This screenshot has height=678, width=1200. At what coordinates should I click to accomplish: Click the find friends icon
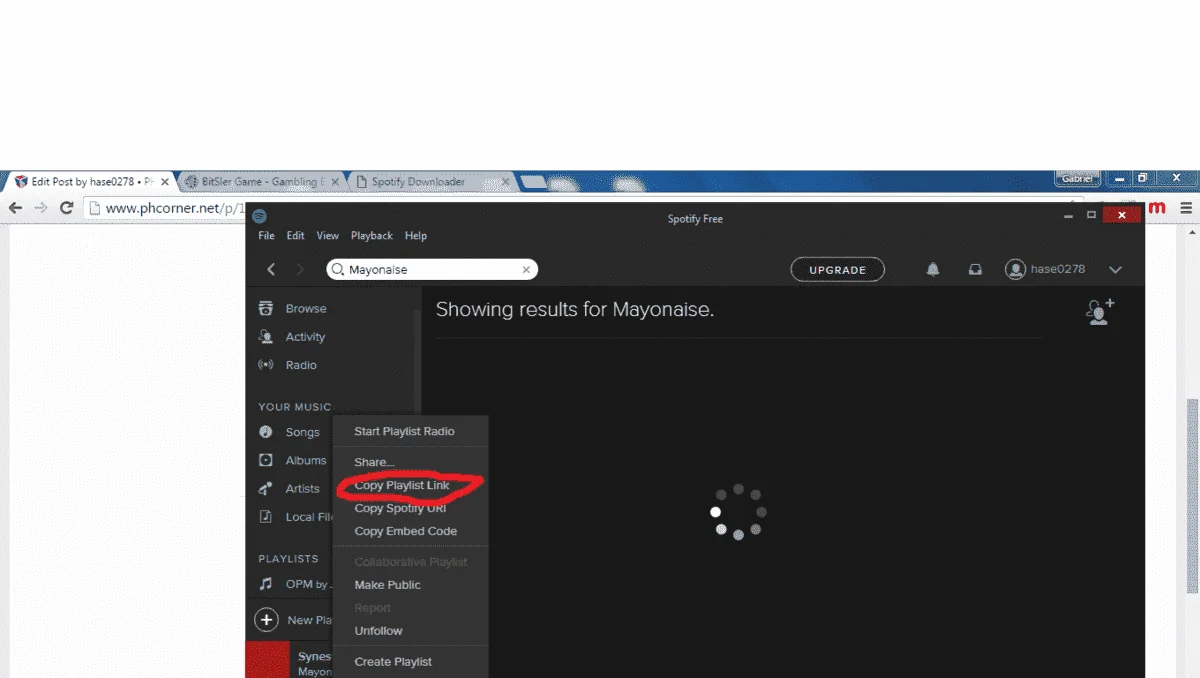point(1100,311)
